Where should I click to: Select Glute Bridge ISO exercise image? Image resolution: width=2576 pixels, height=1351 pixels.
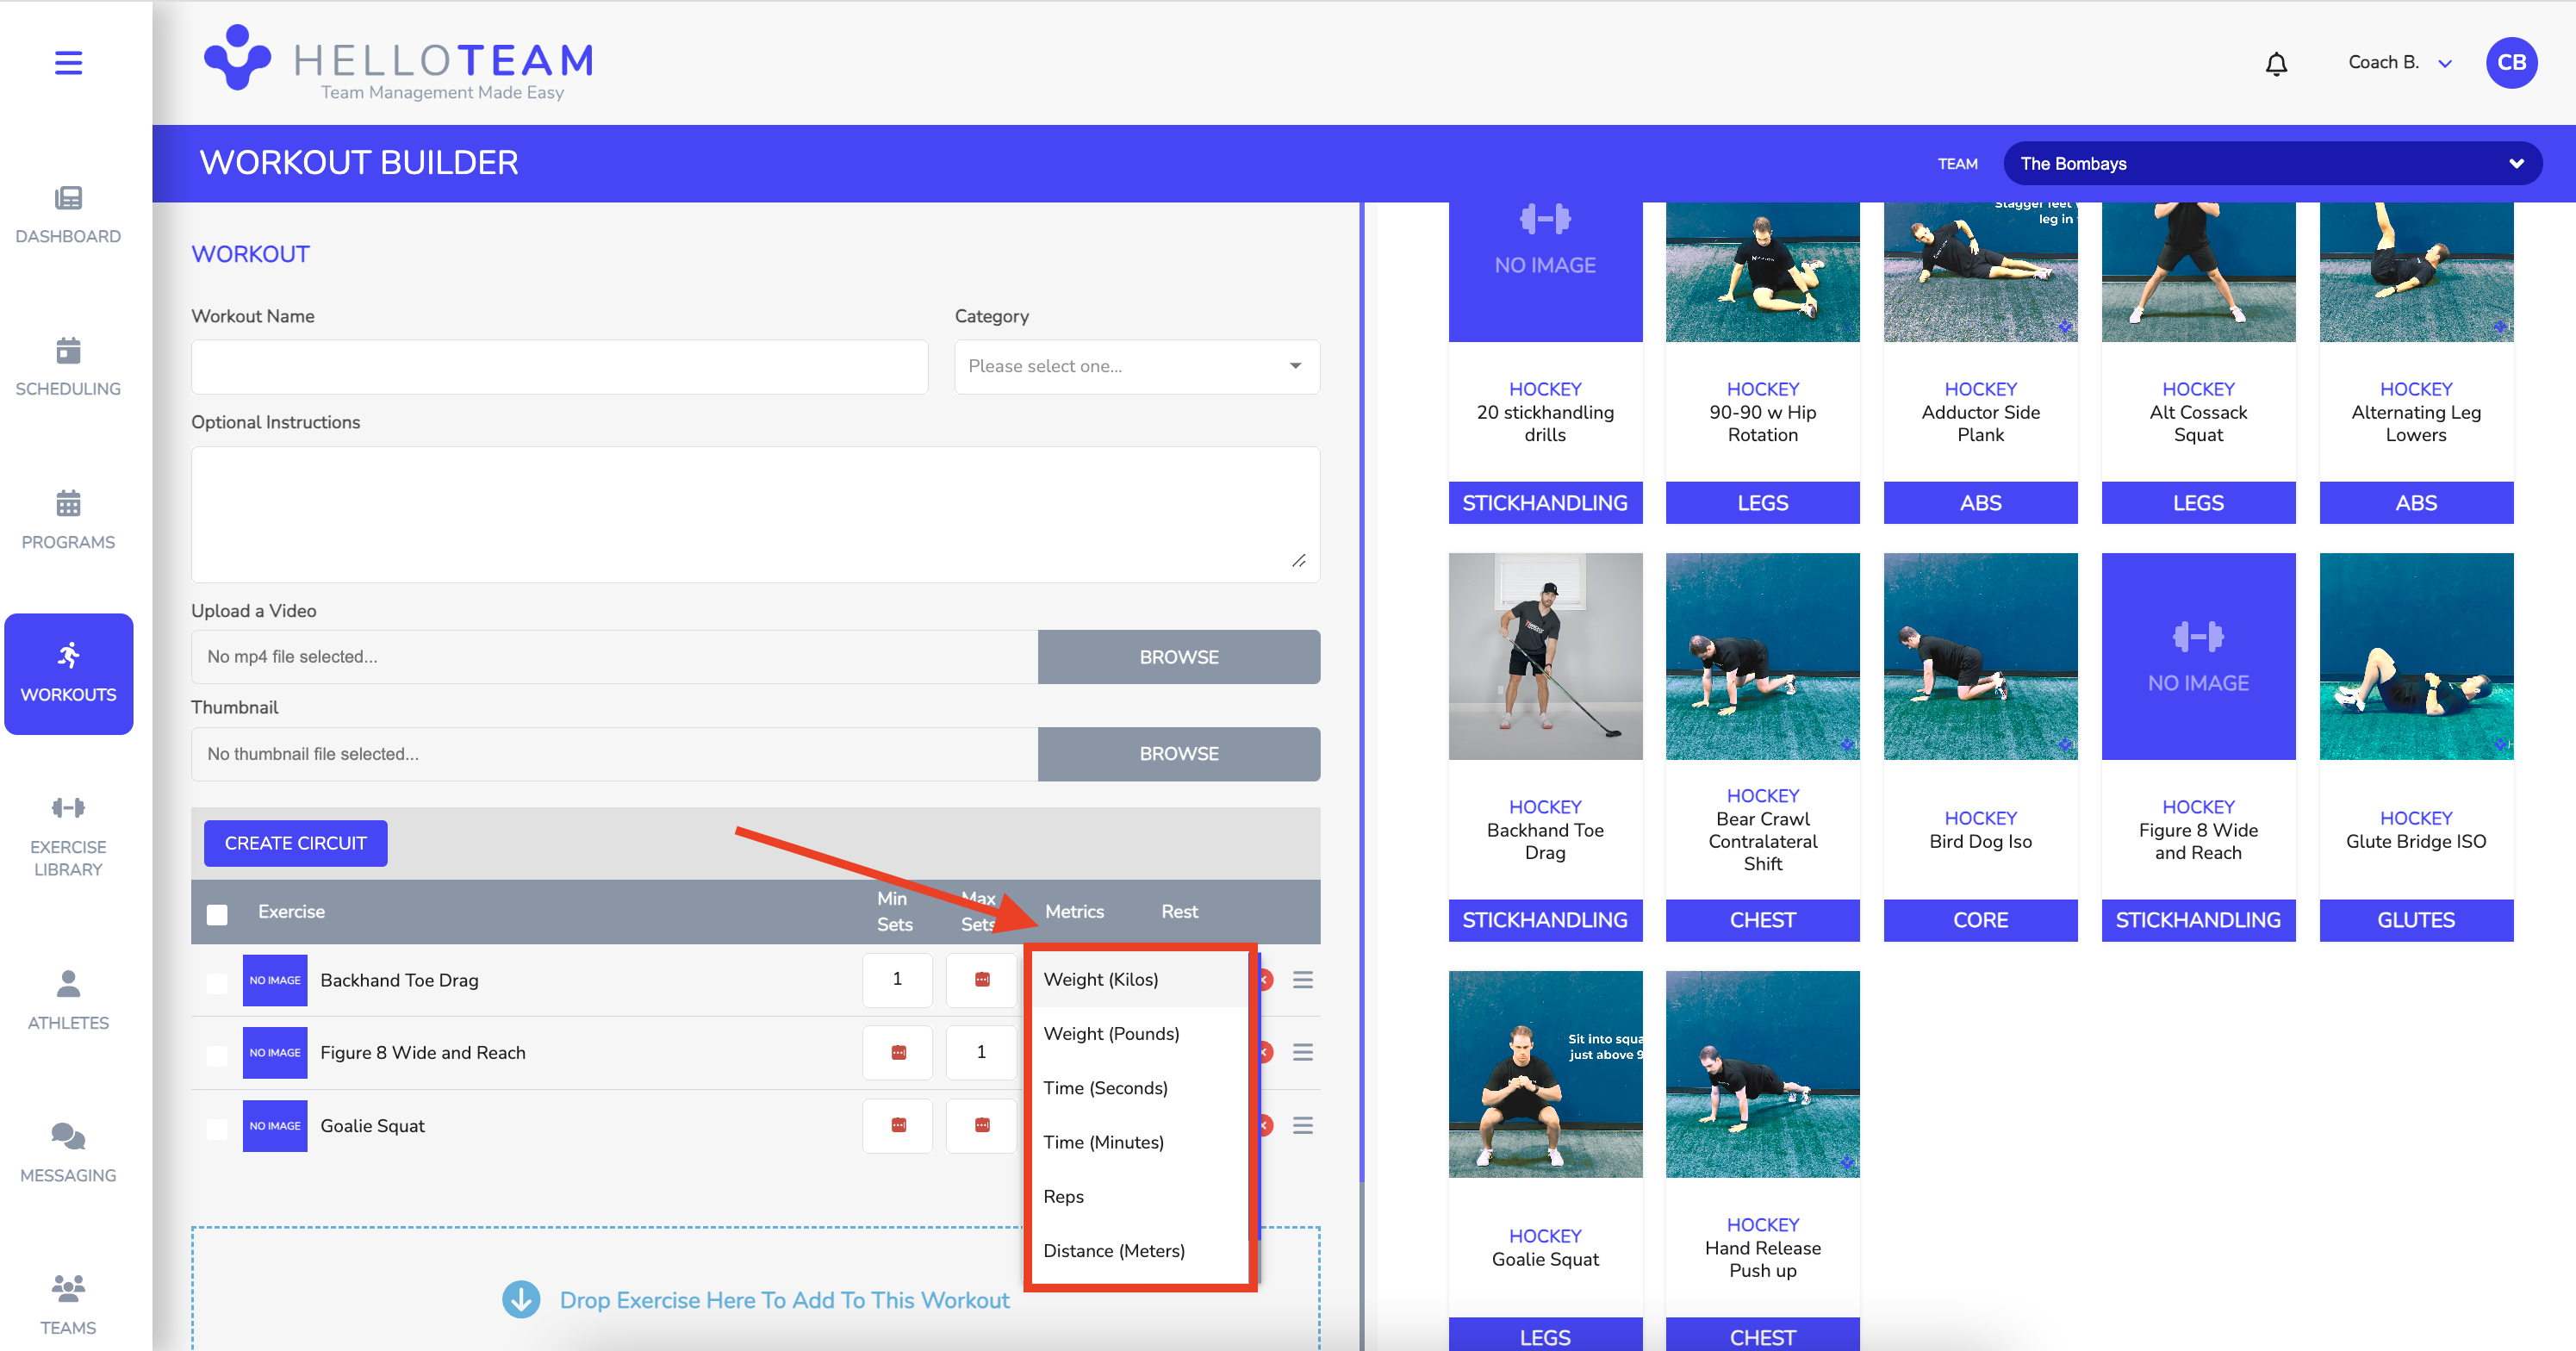[2416, 656]
